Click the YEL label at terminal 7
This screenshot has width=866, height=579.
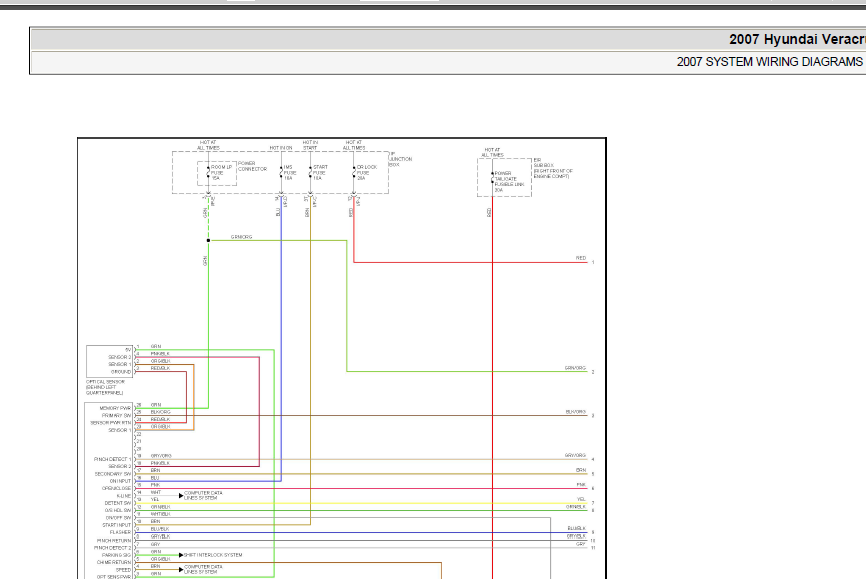click(x=582, y=499)
